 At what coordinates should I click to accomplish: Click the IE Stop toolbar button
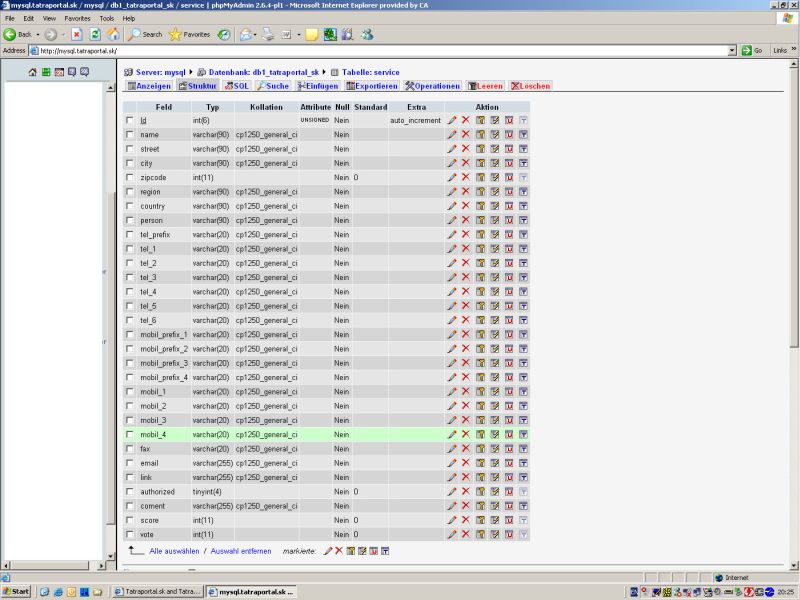[x=77, y=35]
